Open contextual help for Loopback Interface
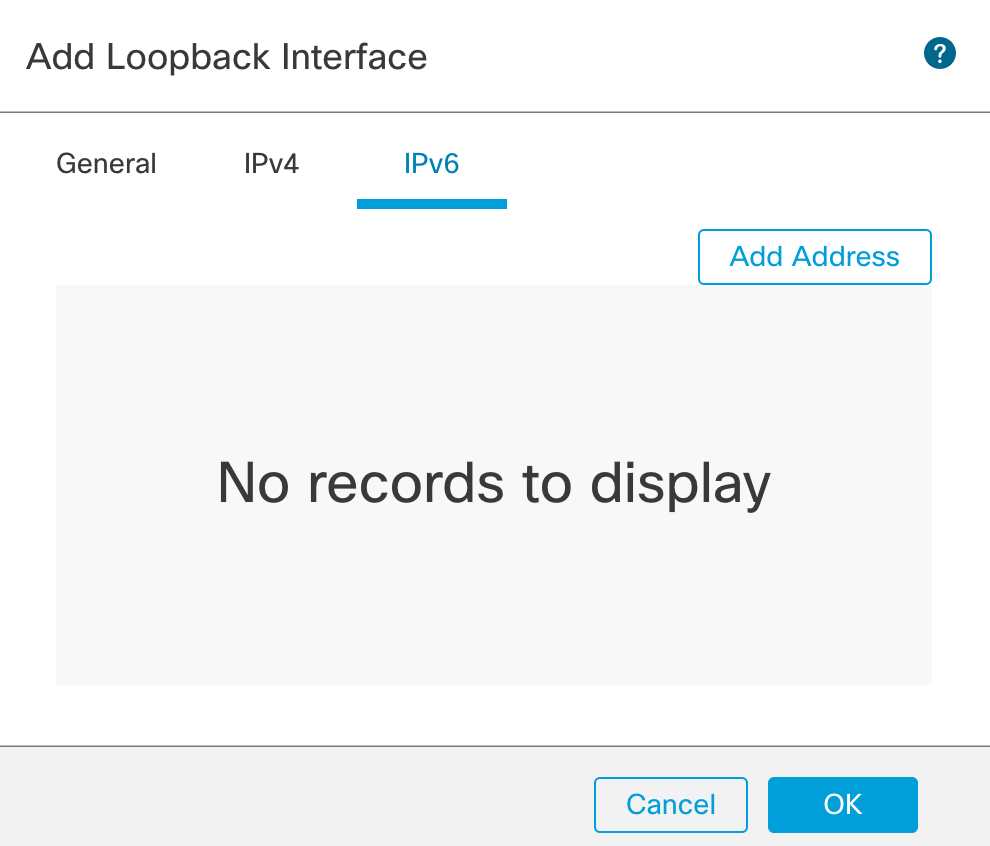The width and height of the screenshot is (990, 846). (939, 53)
